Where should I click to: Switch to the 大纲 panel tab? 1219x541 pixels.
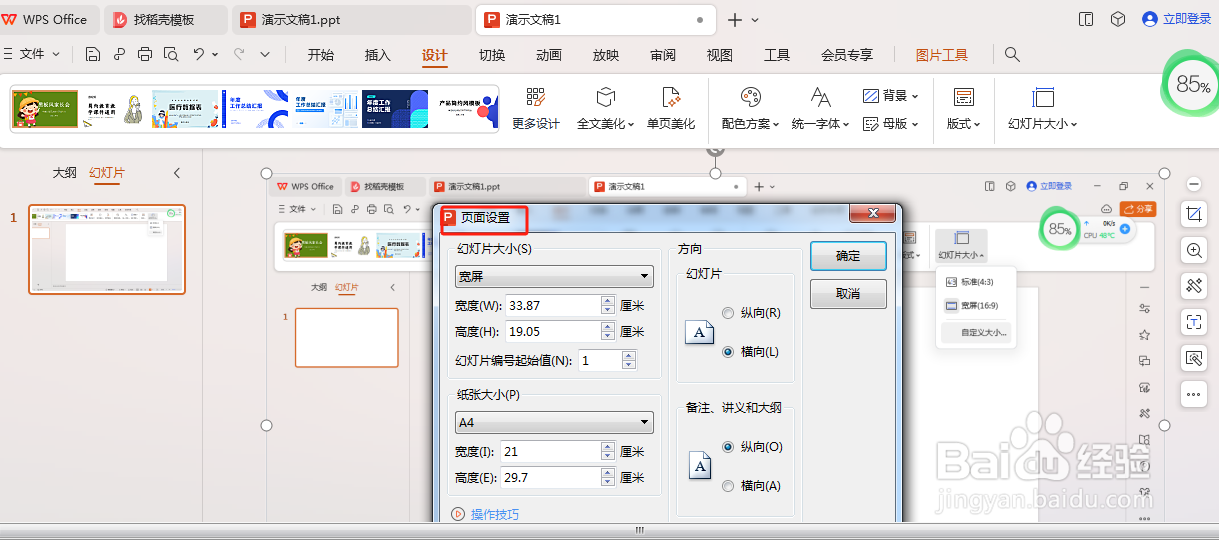click(x=64, y=173)
